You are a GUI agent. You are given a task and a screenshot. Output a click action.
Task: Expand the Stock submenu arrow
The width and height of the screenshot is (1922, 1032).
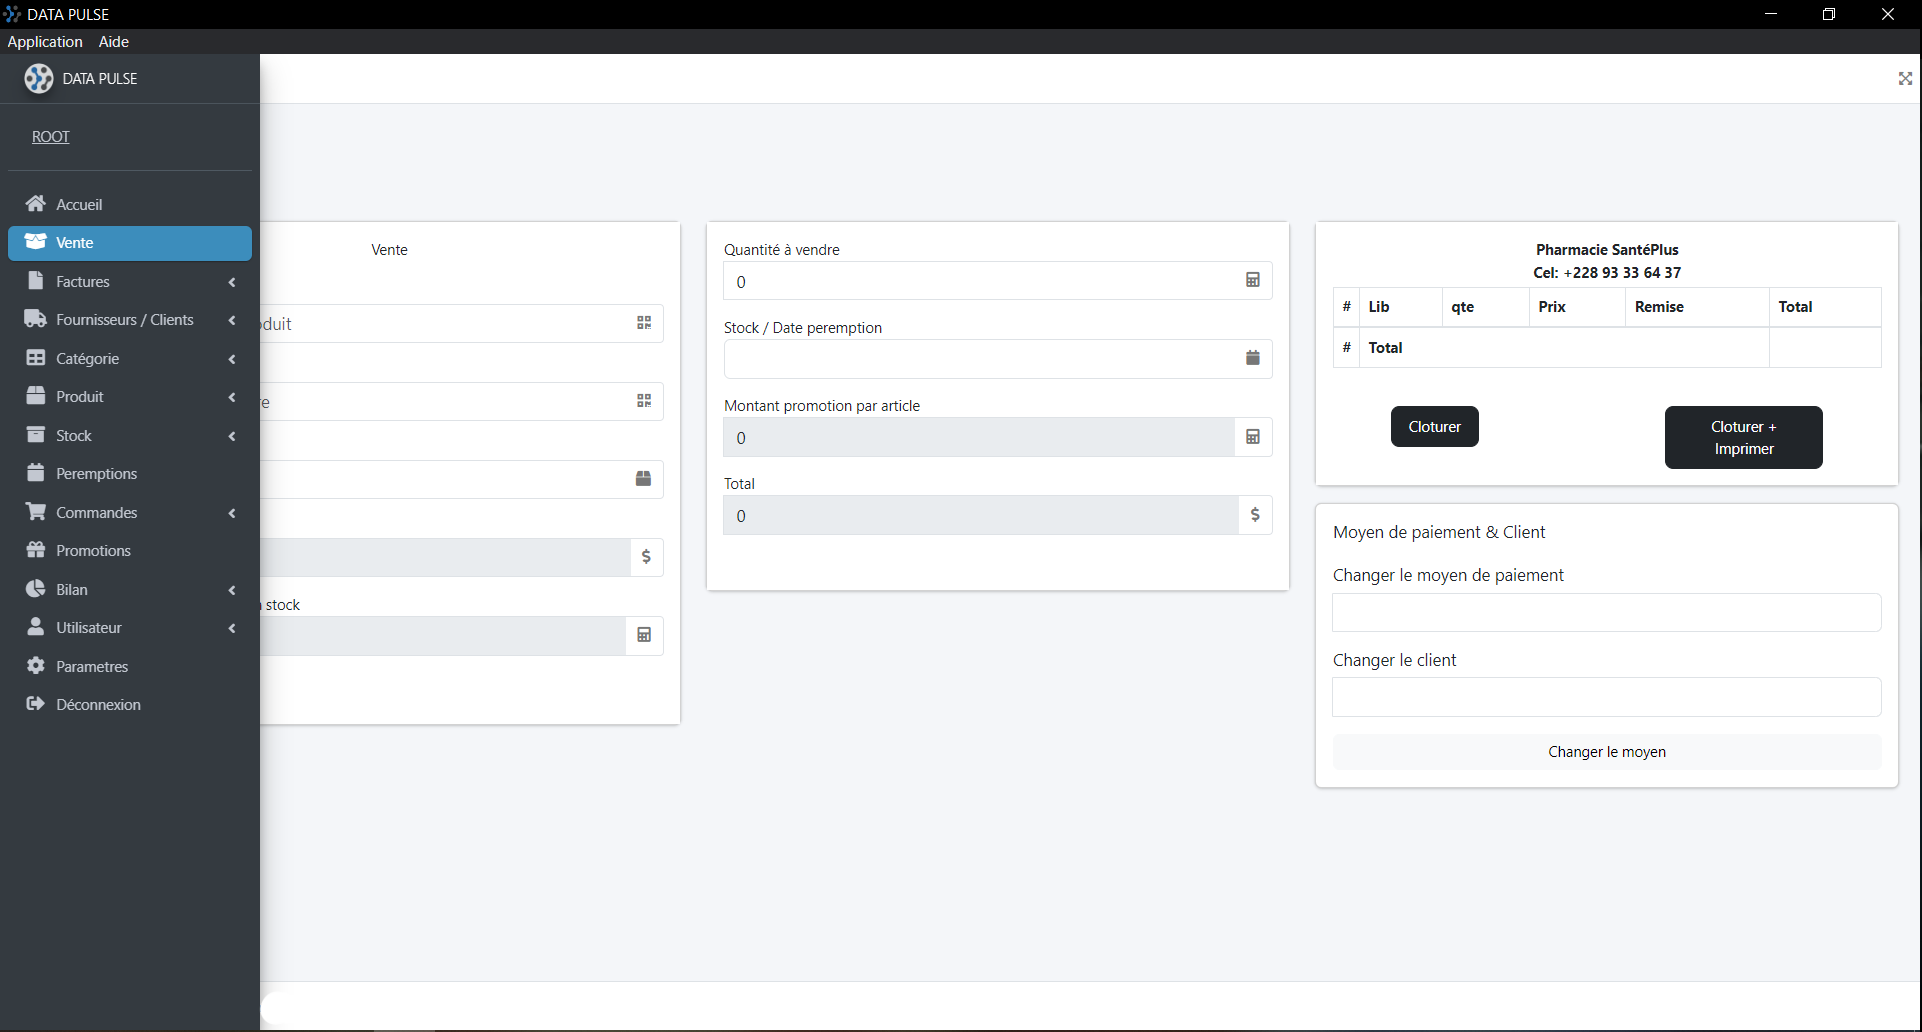231,436
